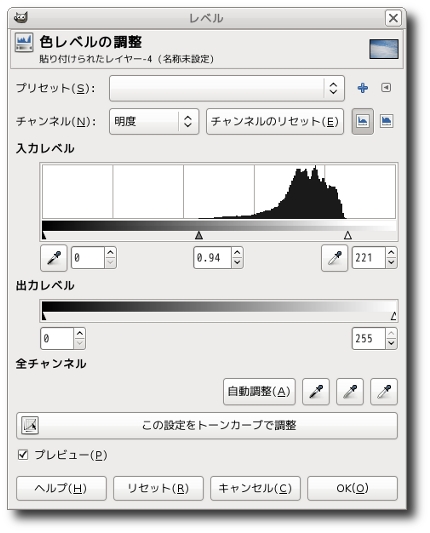This screenshot has width=430, height=533.
Task: Click チャンネルのリセット button
Action: coord(275,121)
